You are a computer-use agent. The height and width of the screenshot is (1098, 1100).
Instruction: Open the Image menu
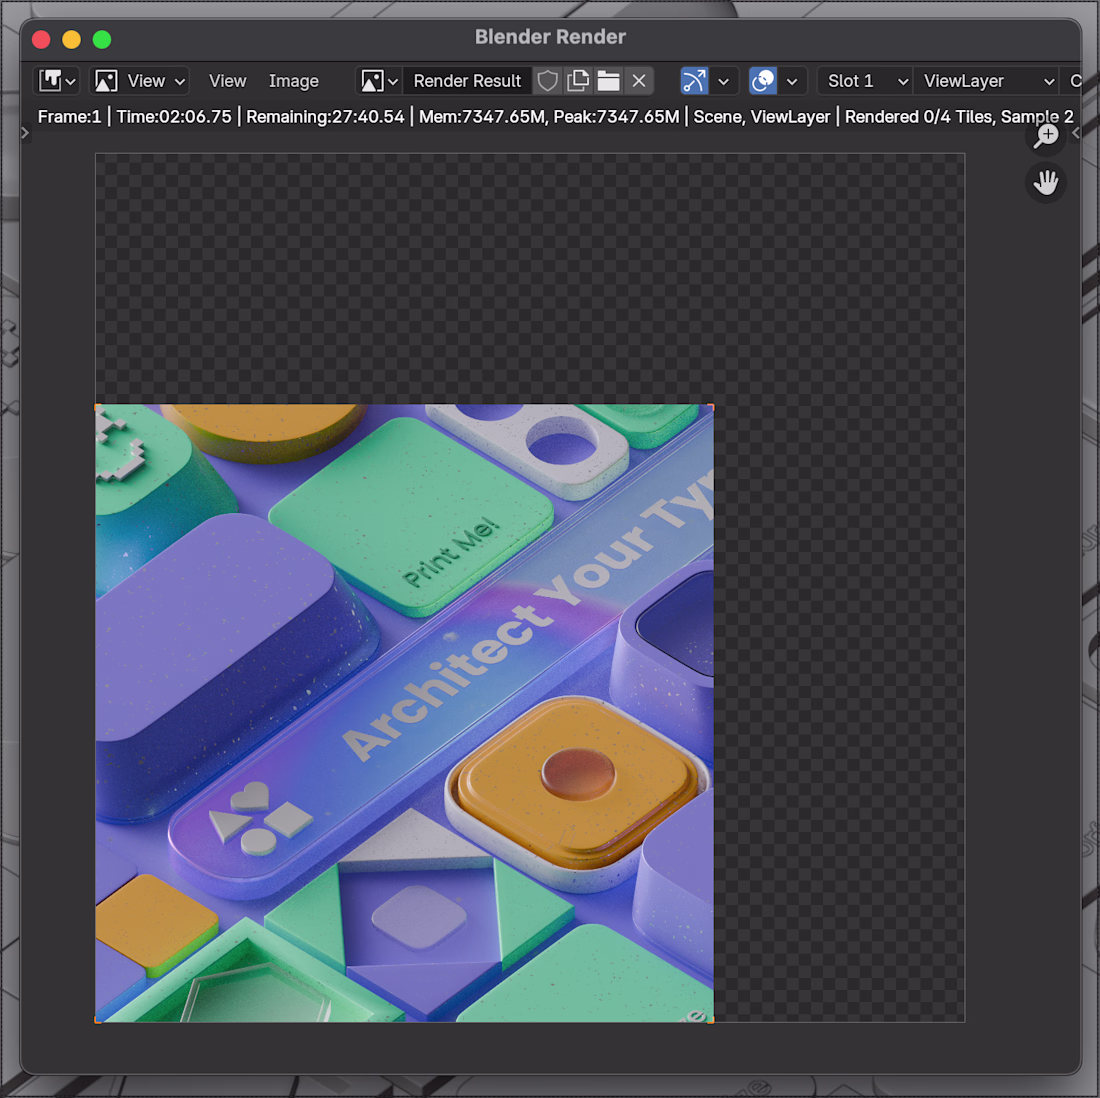pyautogui.click(x=293, y=81)
